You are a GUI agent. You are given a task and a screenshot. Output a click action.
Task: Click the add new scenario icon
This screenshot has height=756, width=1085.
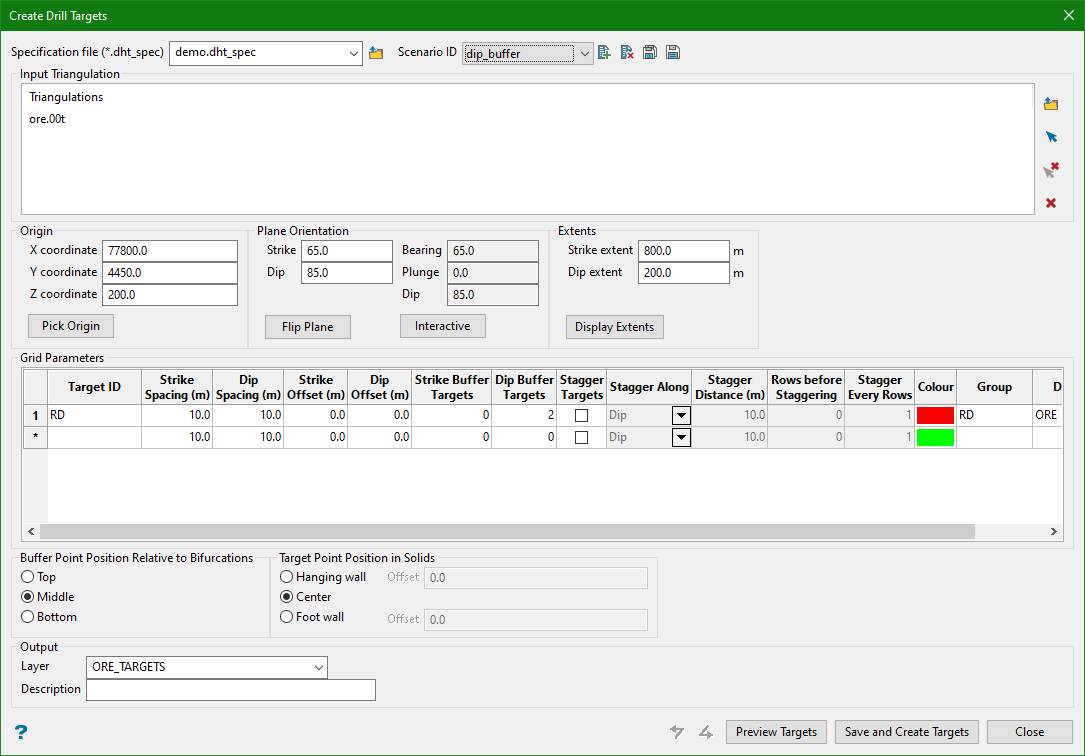[604, 53]
